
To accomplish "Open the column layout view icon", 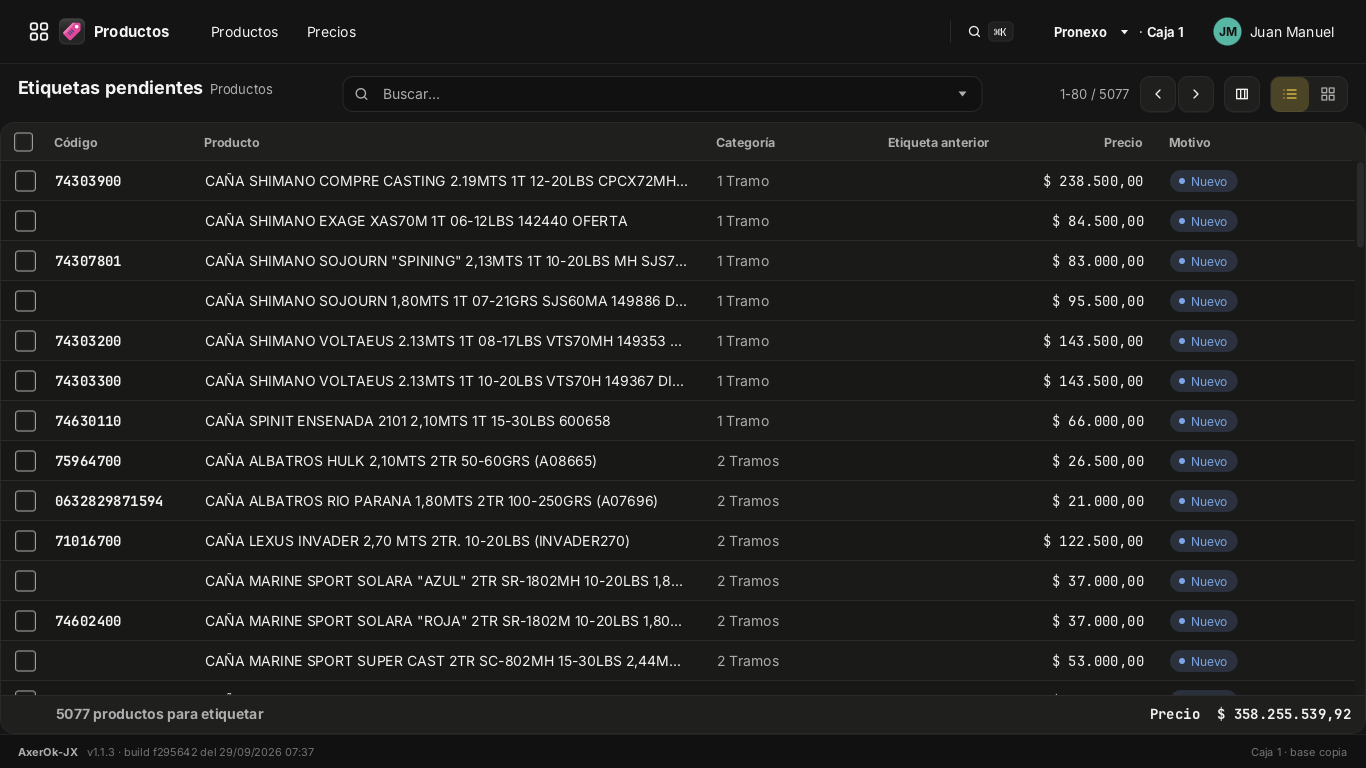I will coord(1242,94).
